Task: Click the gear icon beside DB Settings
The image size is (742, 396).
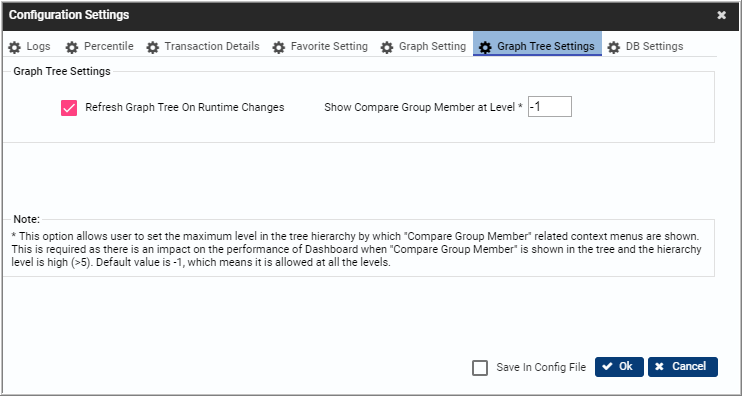Action: coord(614,47)
